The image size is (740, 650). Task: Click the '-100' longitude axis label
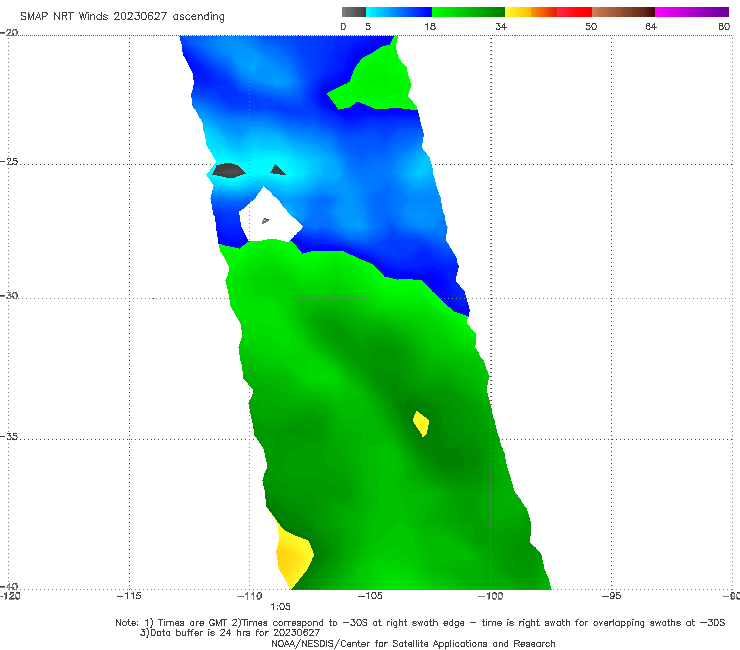490,596
